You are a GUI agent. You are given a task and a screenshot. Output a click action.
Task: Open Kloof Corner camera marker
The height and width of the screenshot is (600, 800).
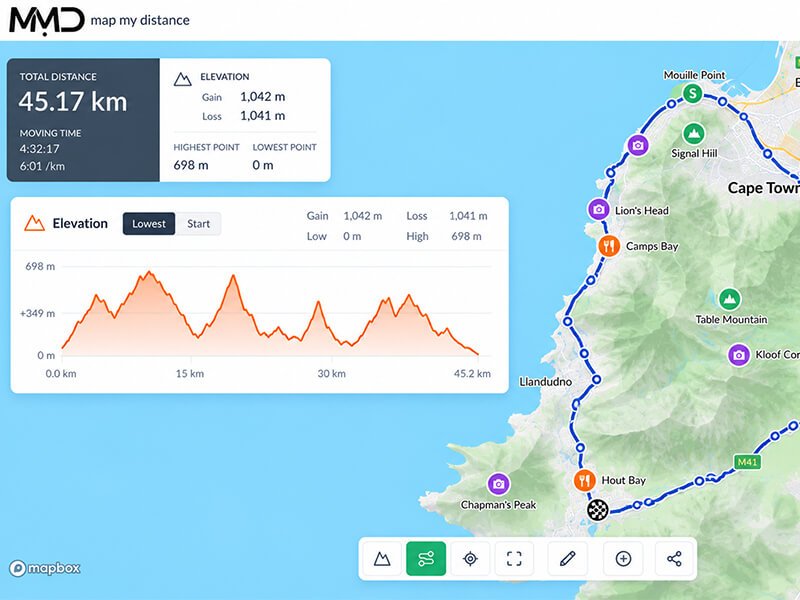[739, 355]
